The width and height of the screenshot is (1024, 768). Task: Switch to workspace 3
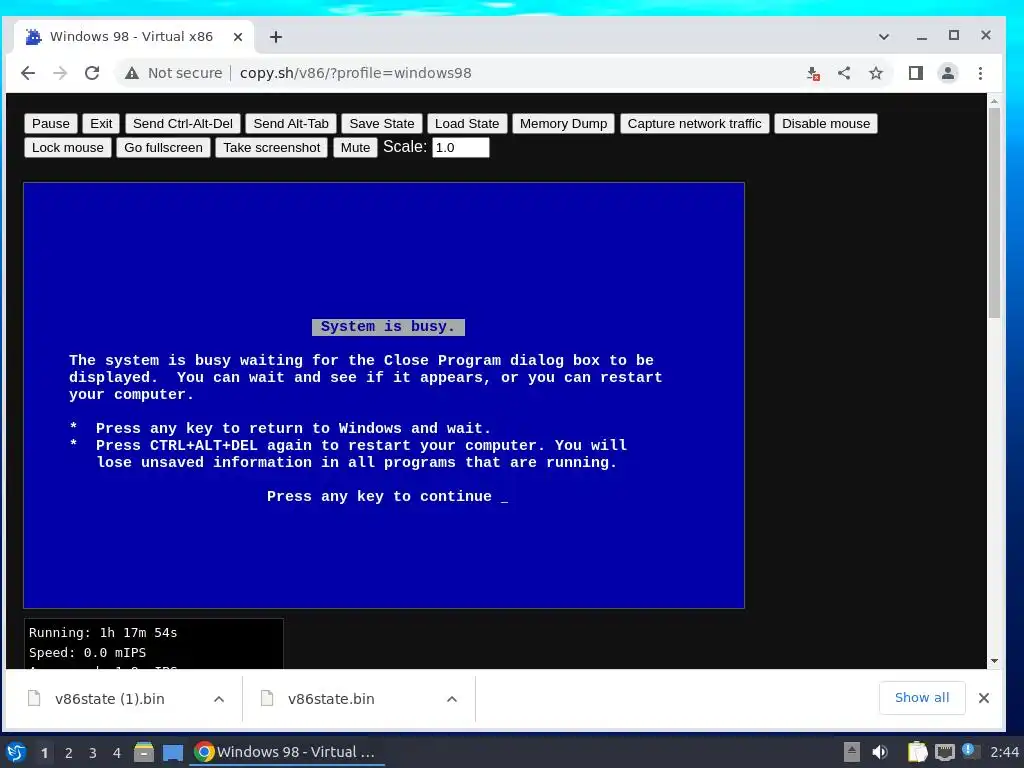tap(93, 753)
